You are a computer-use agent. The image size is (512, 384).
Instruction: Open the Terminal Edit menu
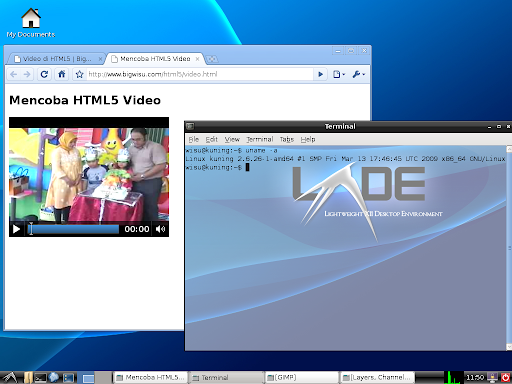click(x=211, y=139)
